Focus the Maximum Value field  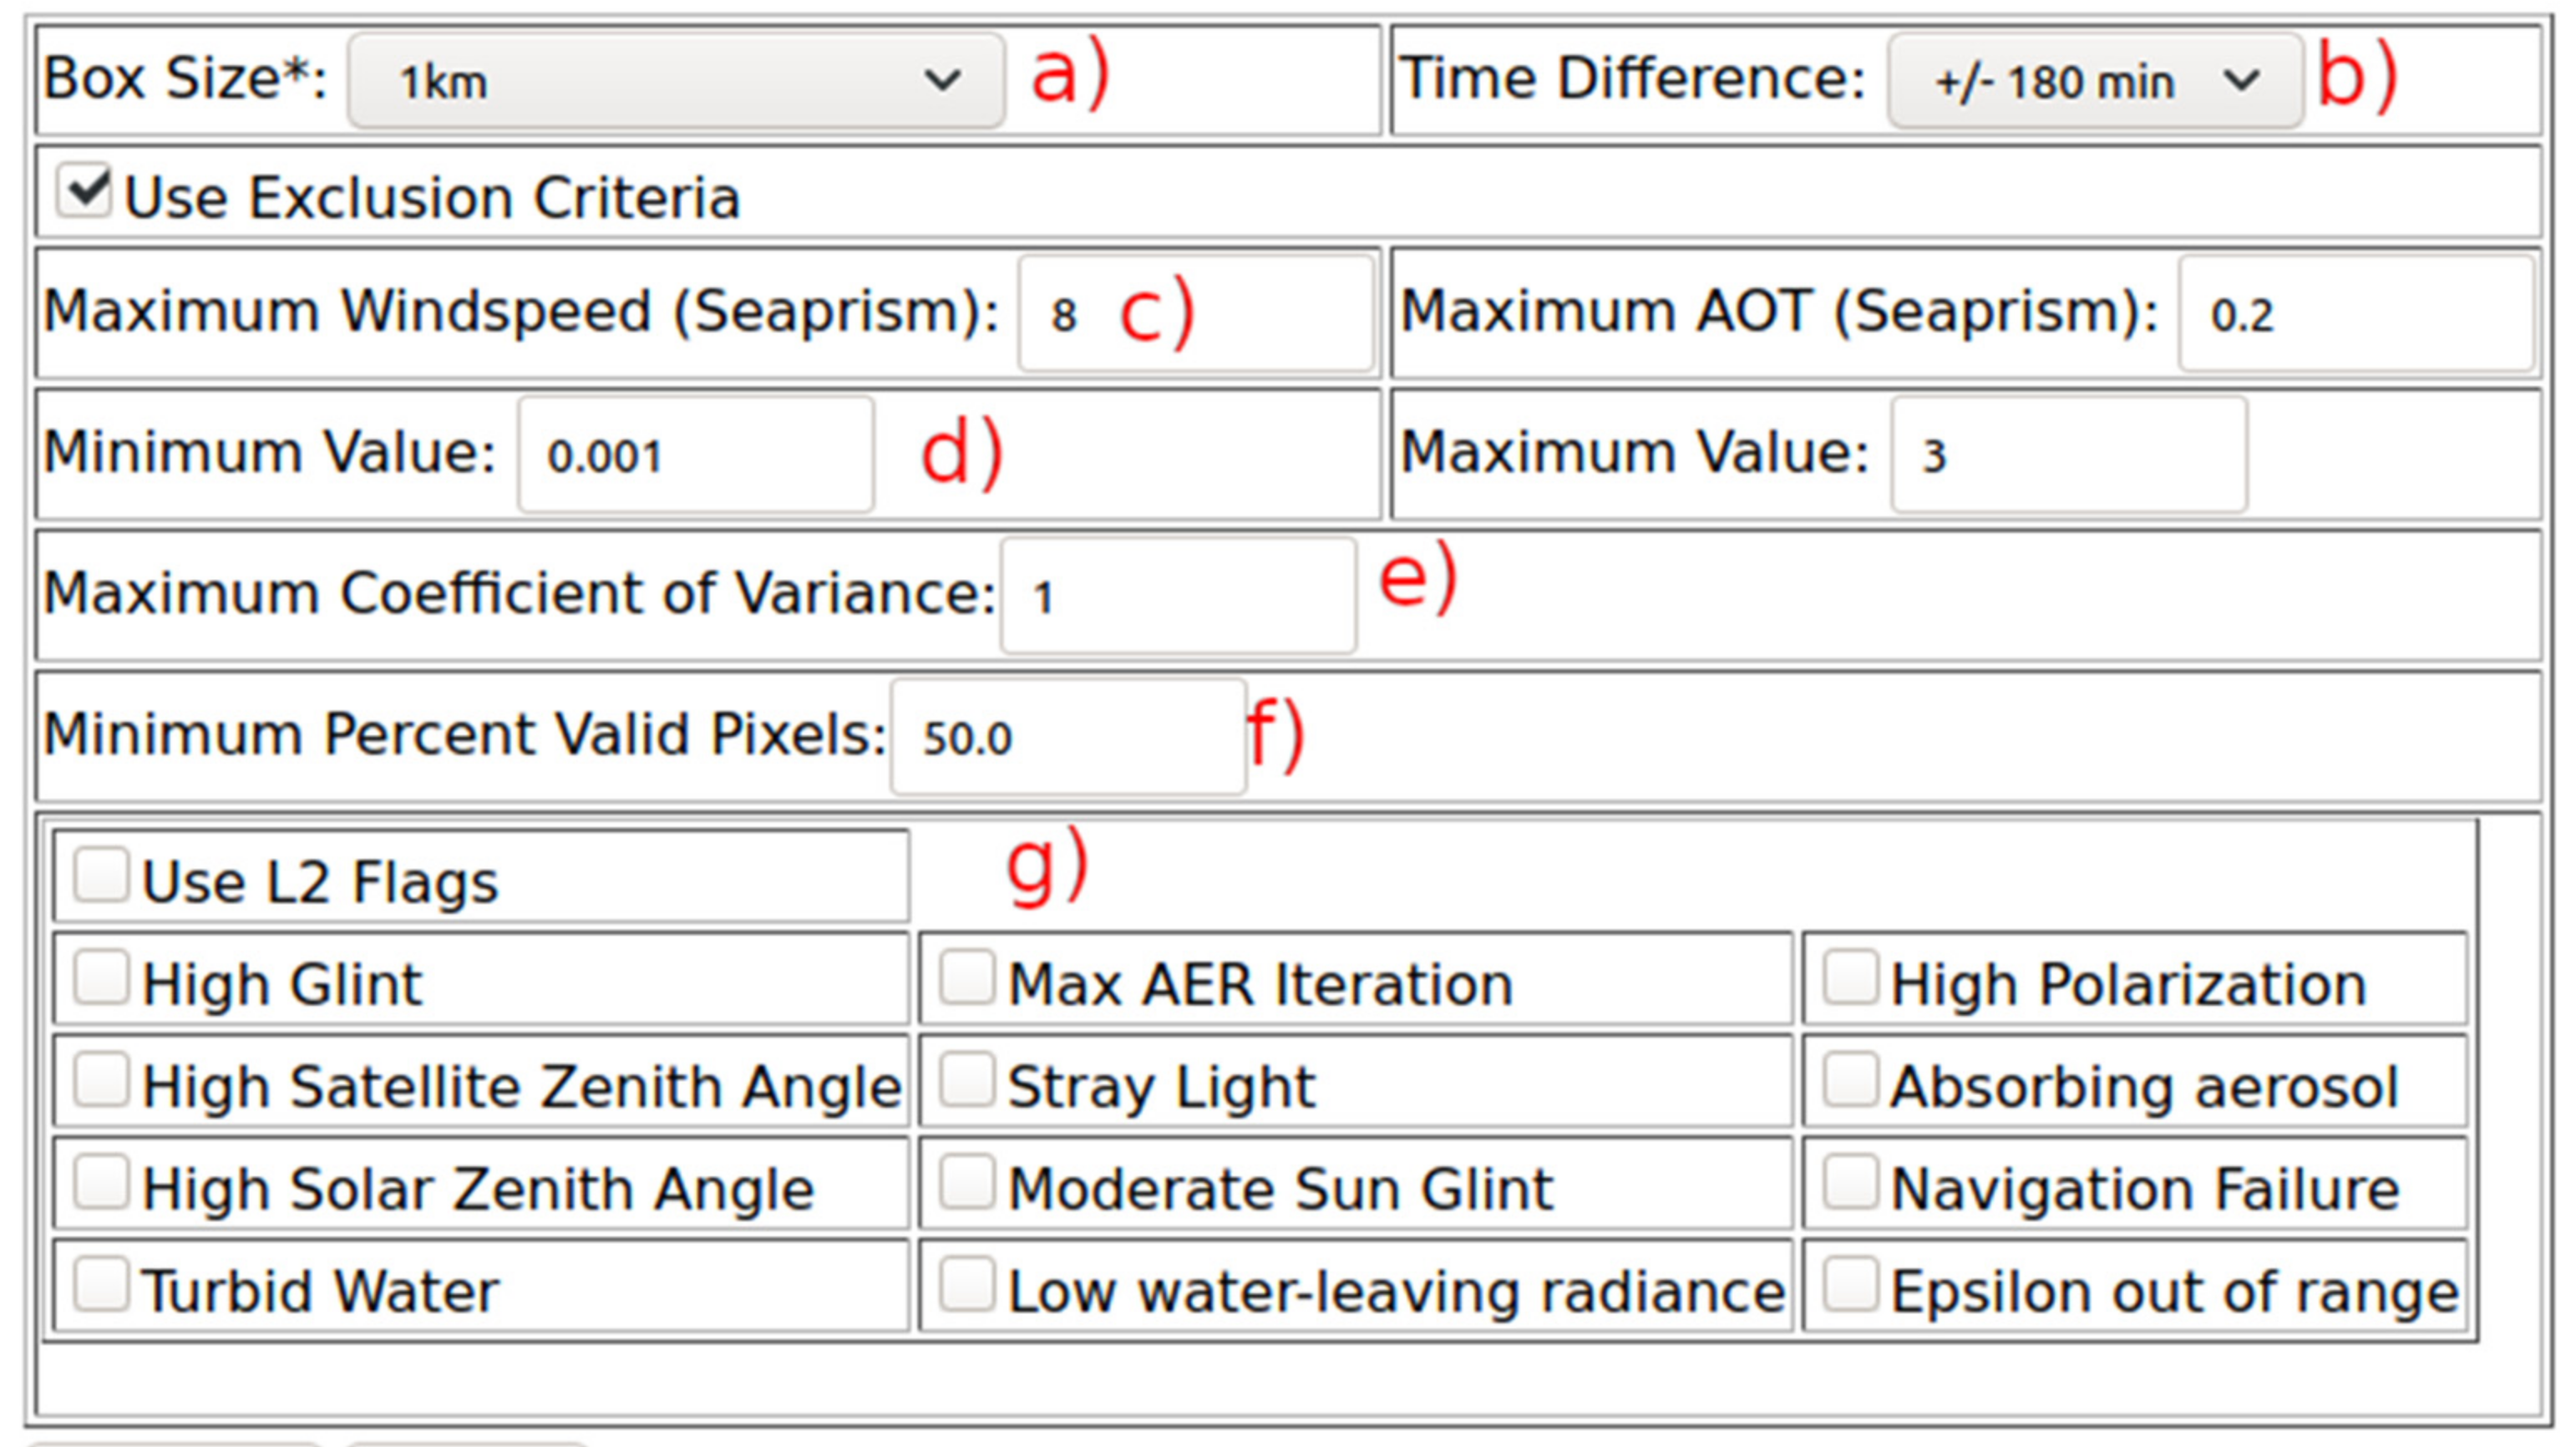pos(2068,455)
